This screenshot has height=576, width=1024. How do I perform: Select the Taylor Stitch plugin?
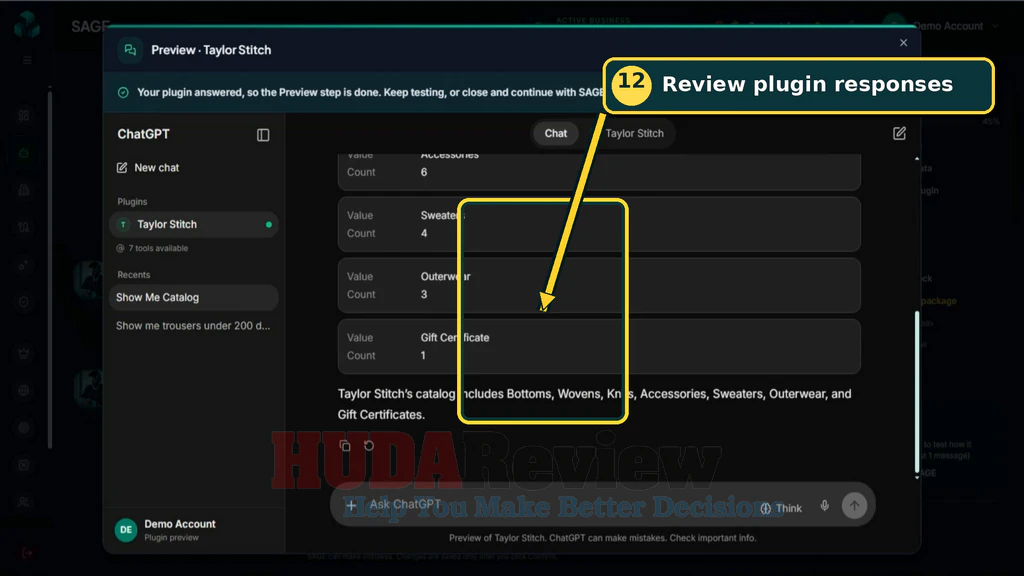[194, 225]
